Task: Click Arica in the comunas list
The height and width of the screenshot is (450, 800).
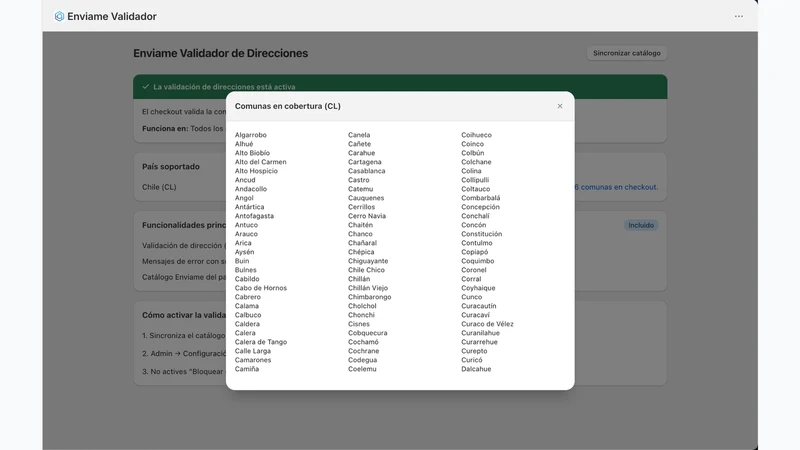Action: point(243,243)
